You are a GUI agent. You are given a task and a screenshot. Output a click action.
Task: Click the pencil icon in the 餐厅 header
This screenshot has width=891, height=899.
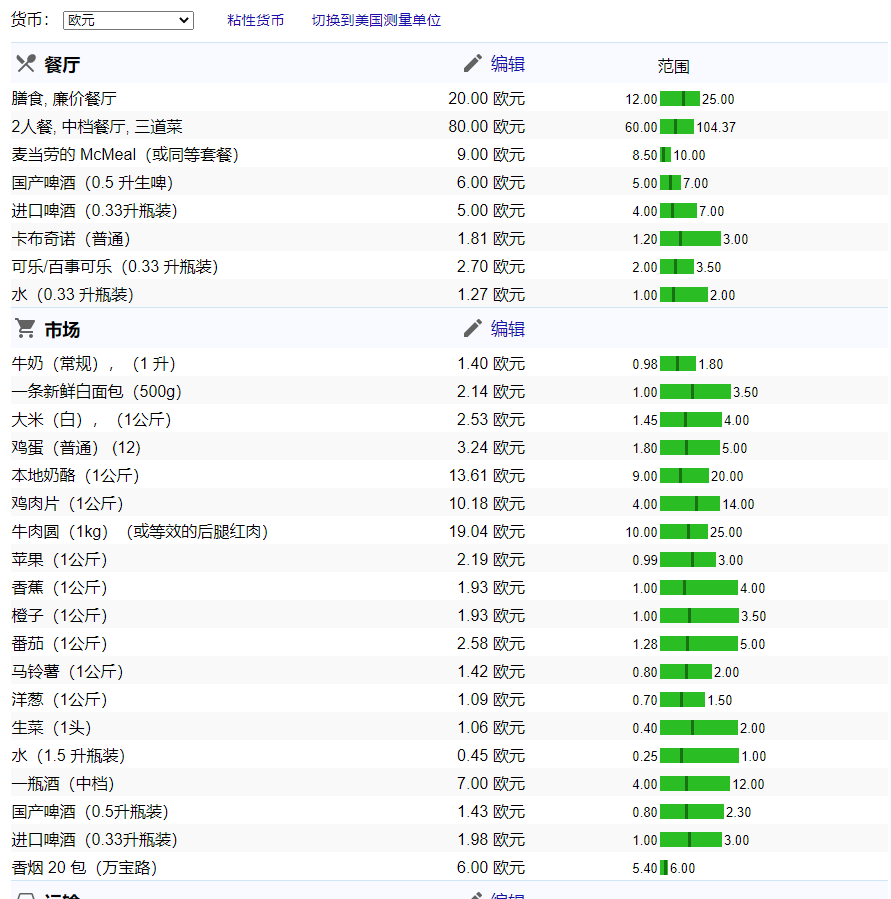473,64
